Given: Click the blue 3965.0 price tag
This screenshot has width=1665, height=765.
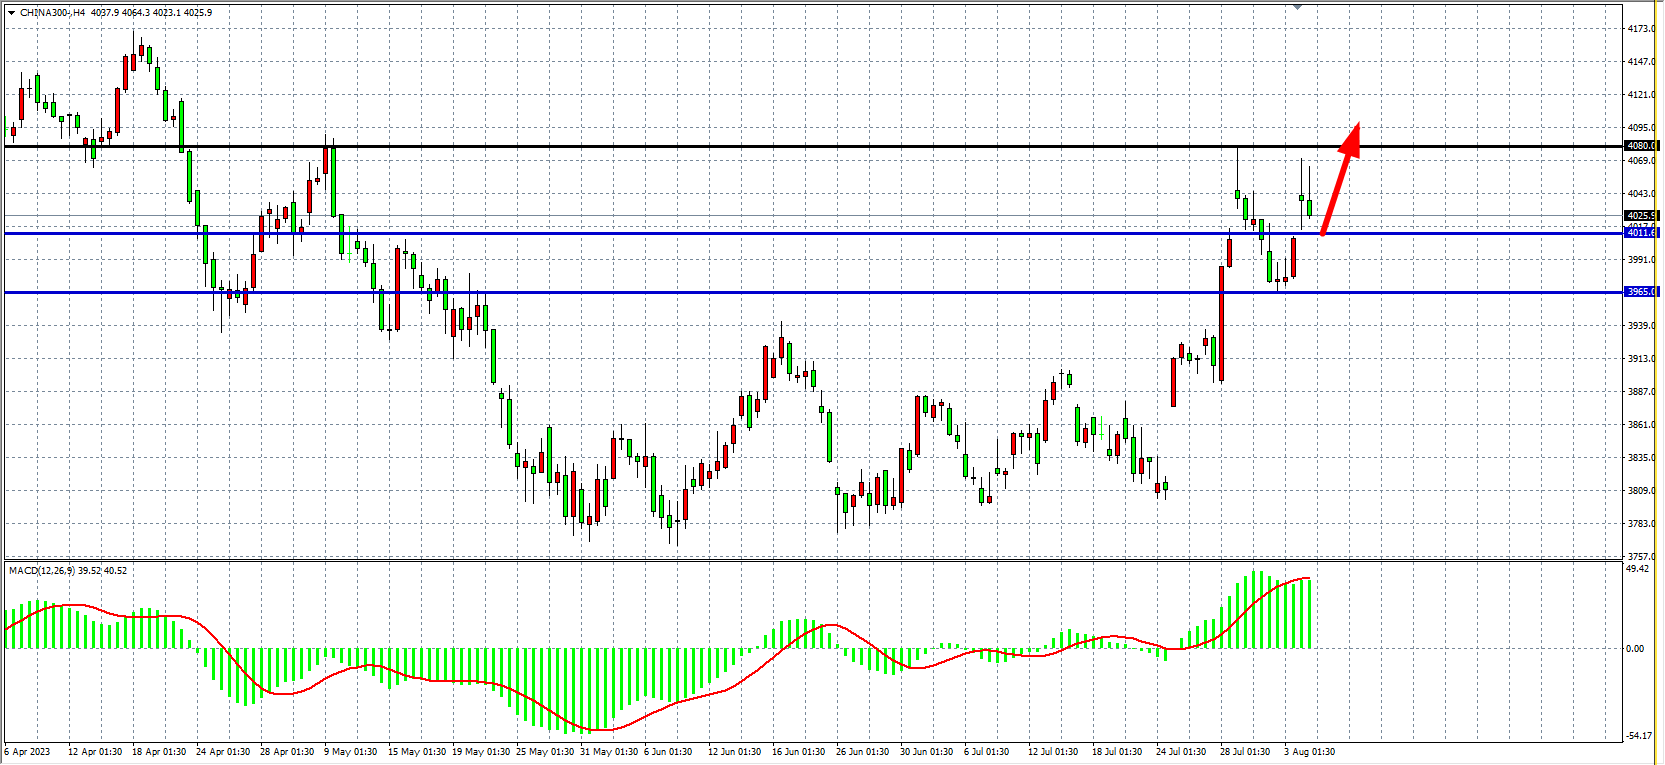Looking at the screenshot, I should pyautogui.click(x=1641, y=292).
